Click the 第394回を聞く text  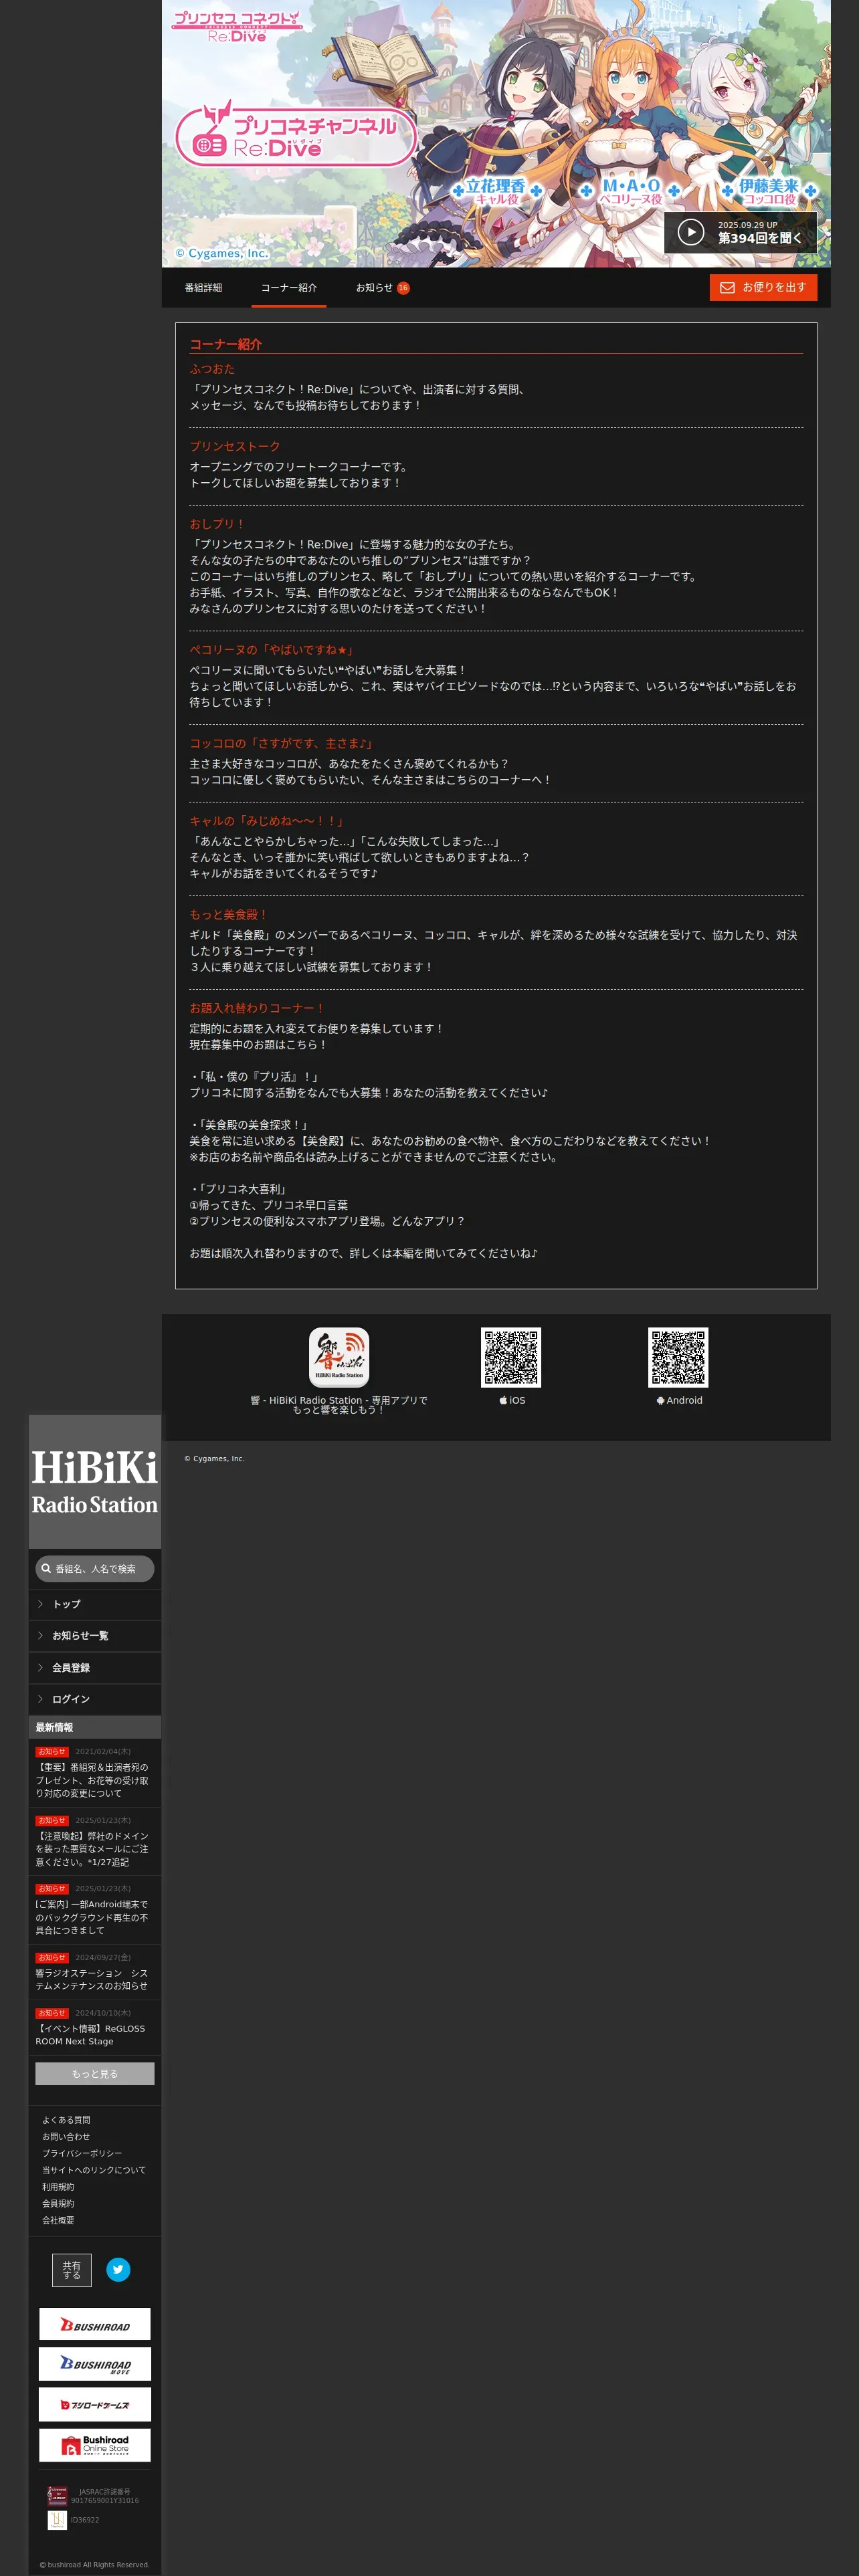[x=759, y=238]
